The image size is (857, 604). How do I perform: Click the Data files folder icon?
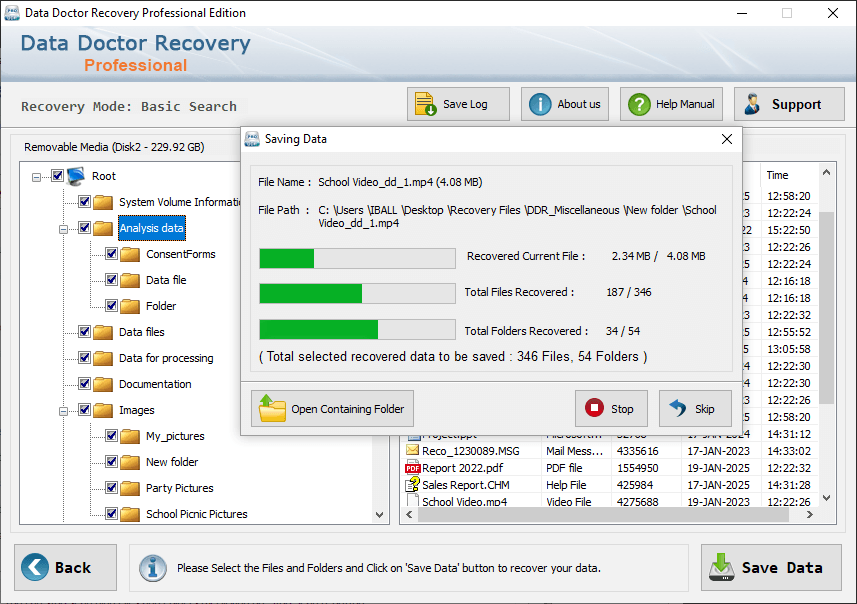[x=103, y=332]
